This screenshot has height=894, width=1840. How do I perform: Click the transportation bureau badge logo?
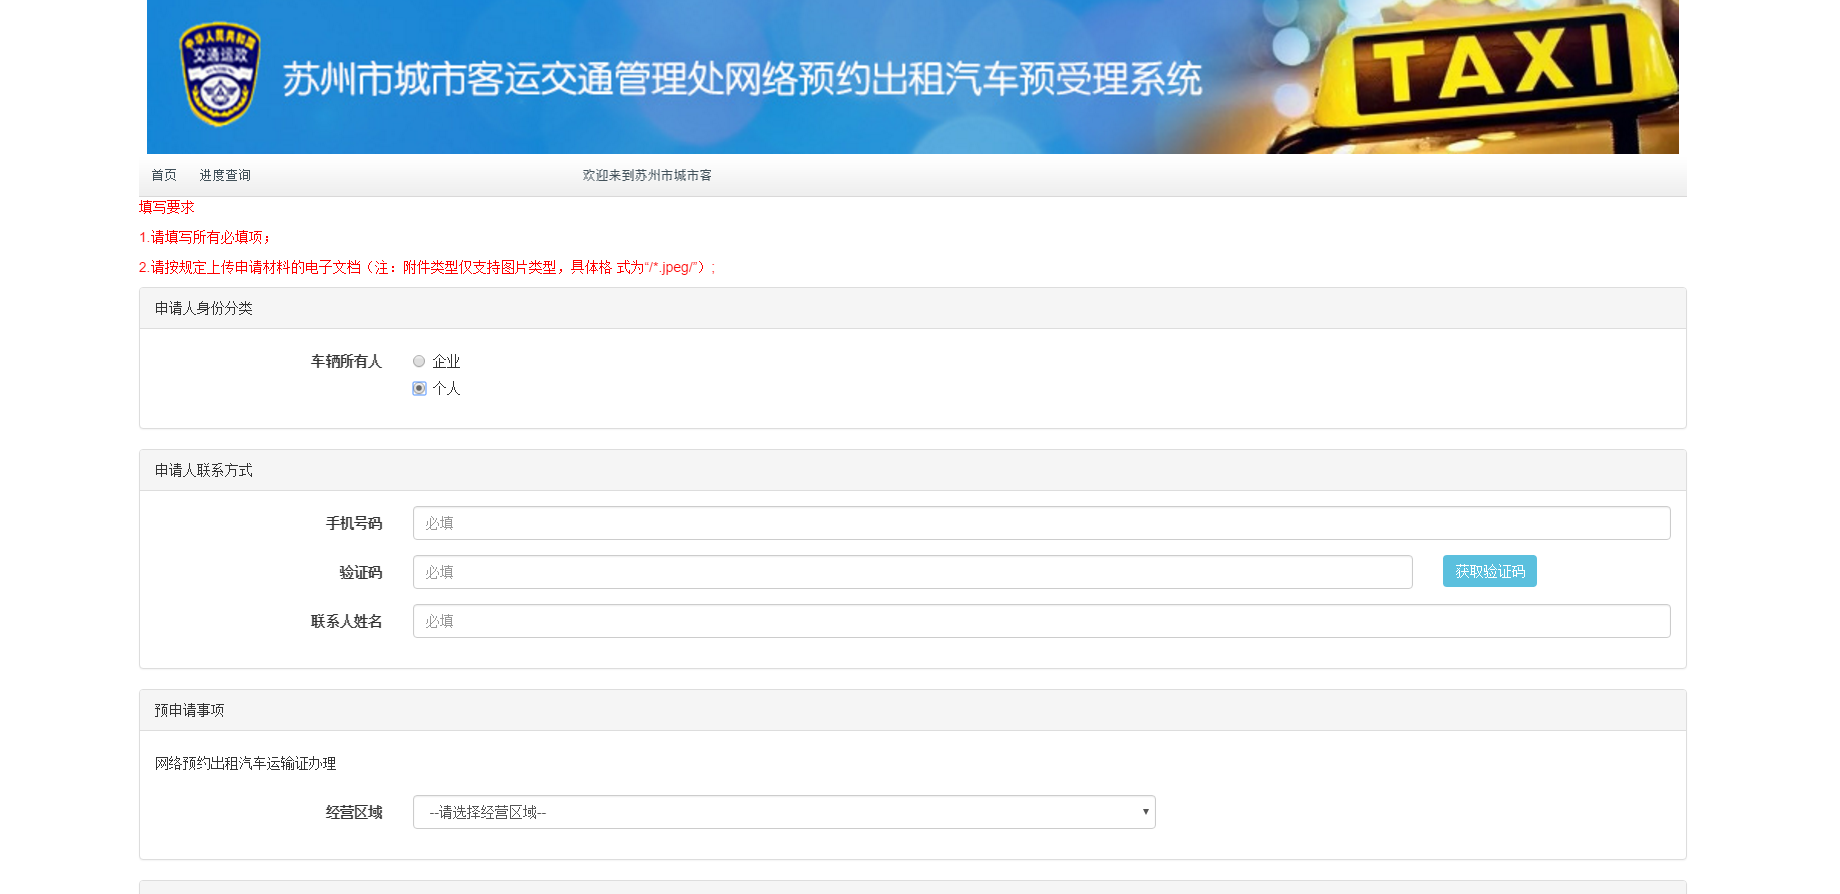[x=219, y=75]
